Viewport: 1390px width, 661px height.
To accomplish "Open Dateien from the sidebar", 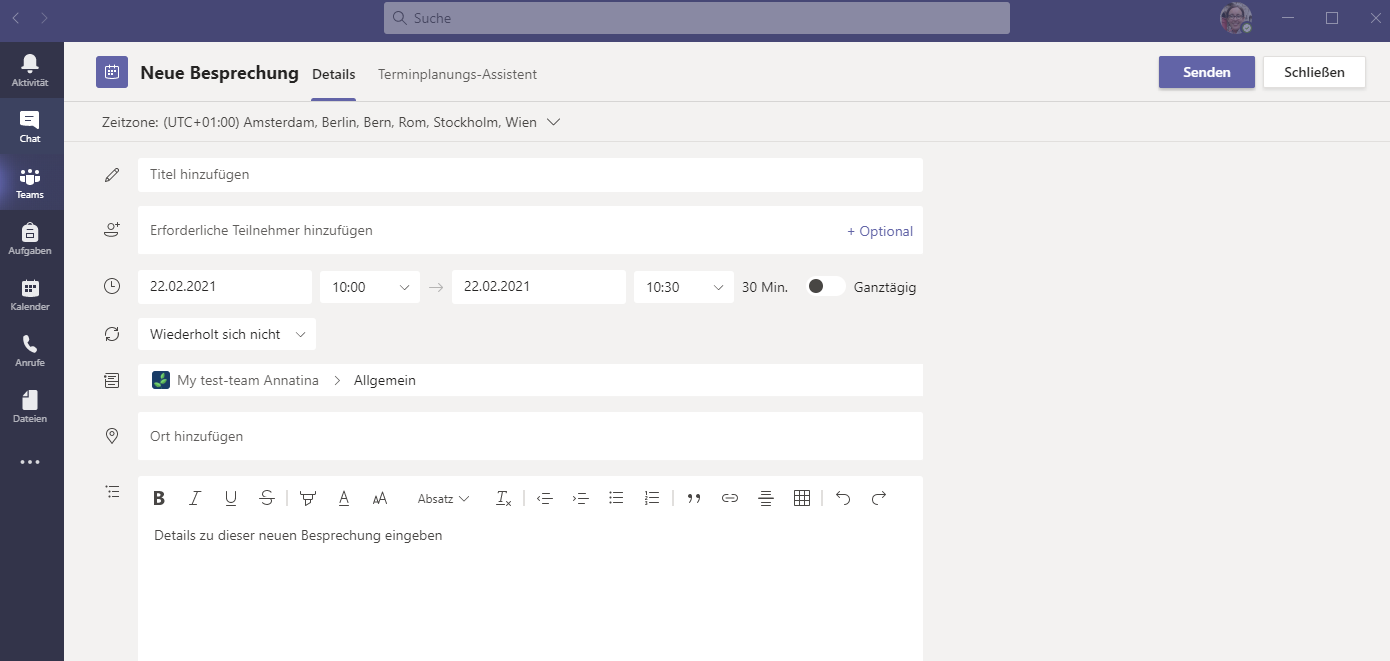I will pyautogui.click(x=30, y=406).
